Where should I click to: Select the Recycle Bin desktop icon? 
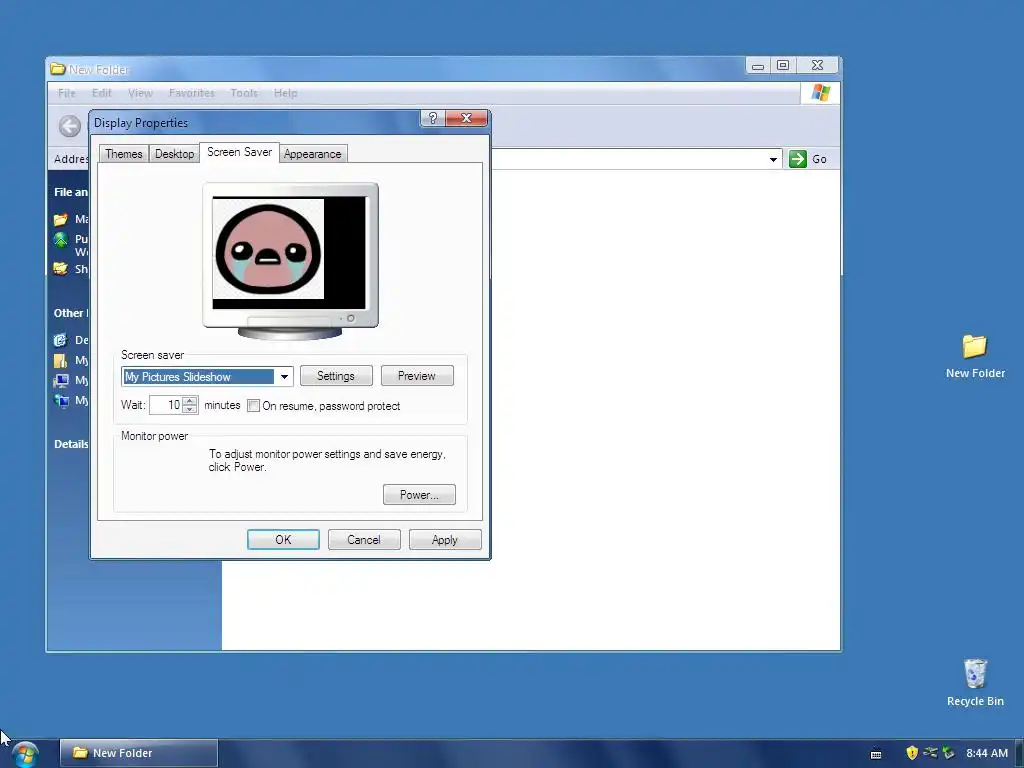pyautogui.click(x=975, y=682)
